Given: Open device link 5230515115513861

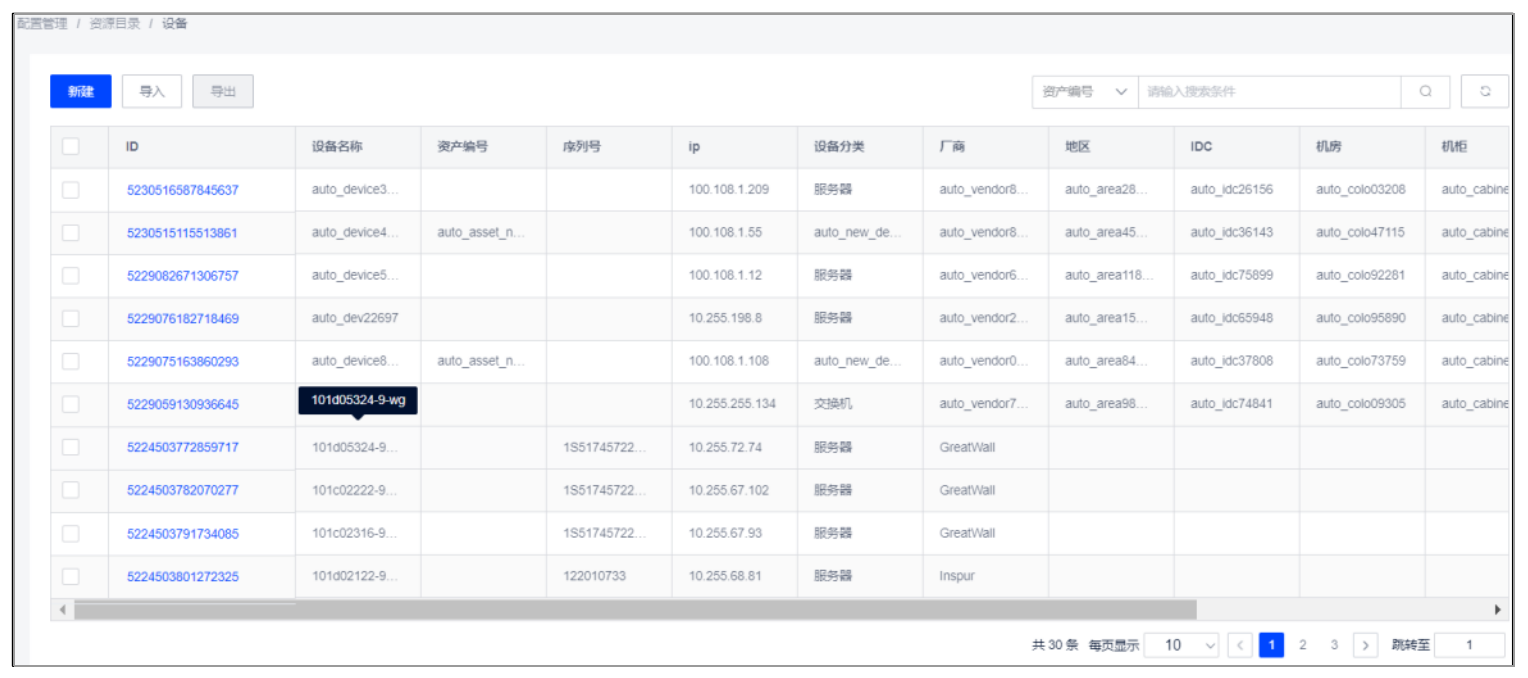Looking at the screenshot, I should pos(182,233).
